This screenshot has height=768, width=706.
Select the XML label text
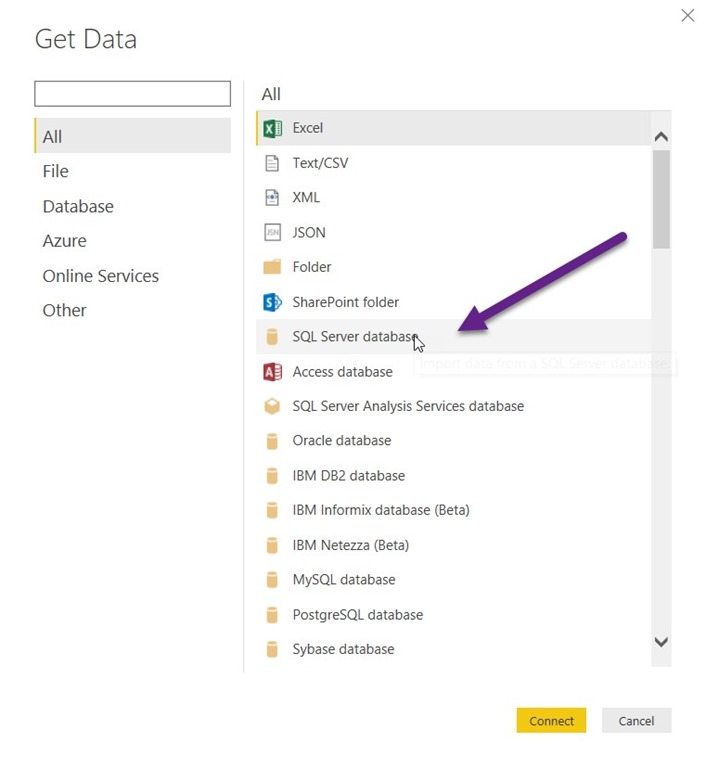(x=306, y=198)
